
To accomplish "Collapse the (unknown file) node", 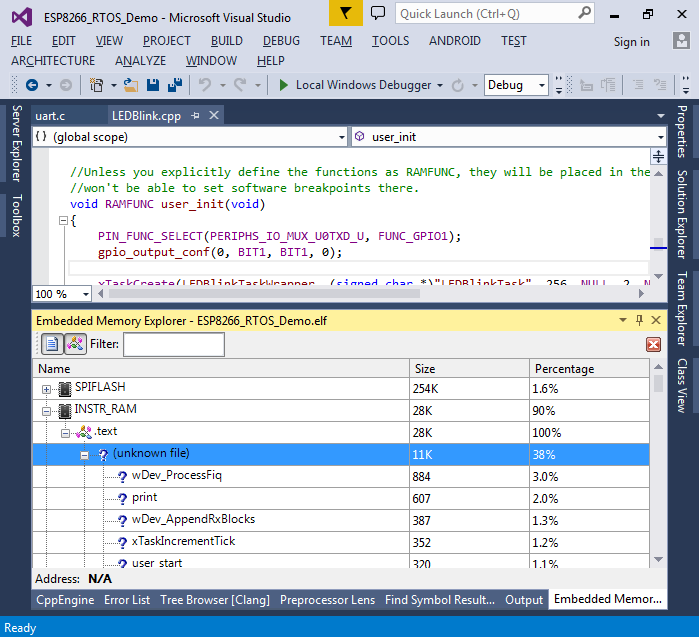I will (x=84, y=455).
